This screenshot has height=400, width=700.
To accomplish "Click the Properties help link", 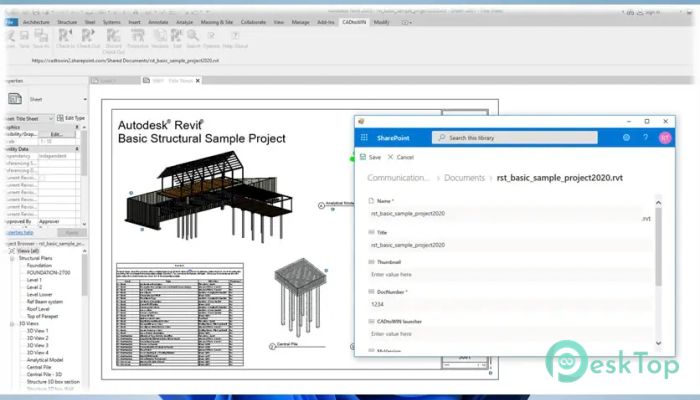I will (x=19, y=233).
